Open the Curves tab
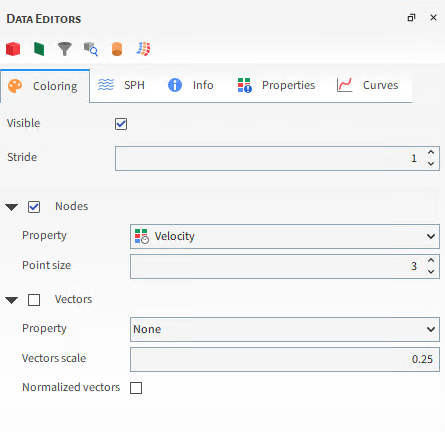Image resolution: width=445 pixels, height=432 pixels. 367,85
